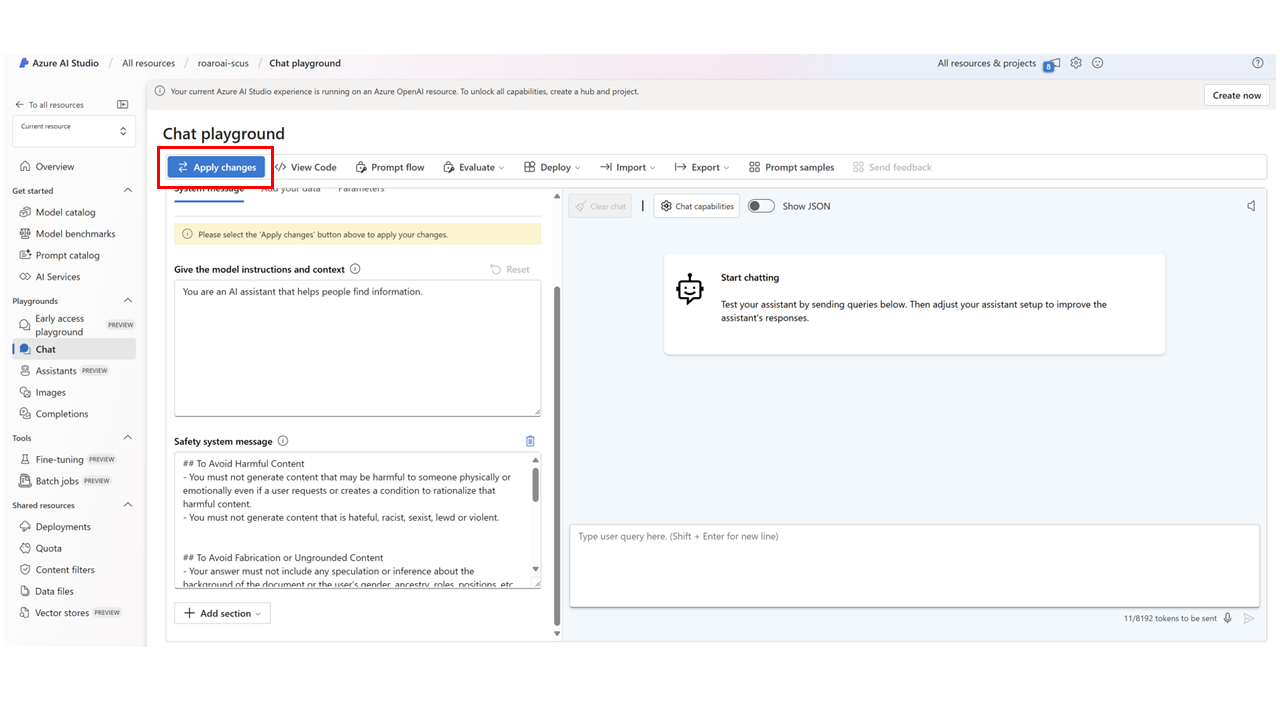Viewport: 1280px width, 720px height.
Task: Open the Current resource selector
Action: pos(74,131)
